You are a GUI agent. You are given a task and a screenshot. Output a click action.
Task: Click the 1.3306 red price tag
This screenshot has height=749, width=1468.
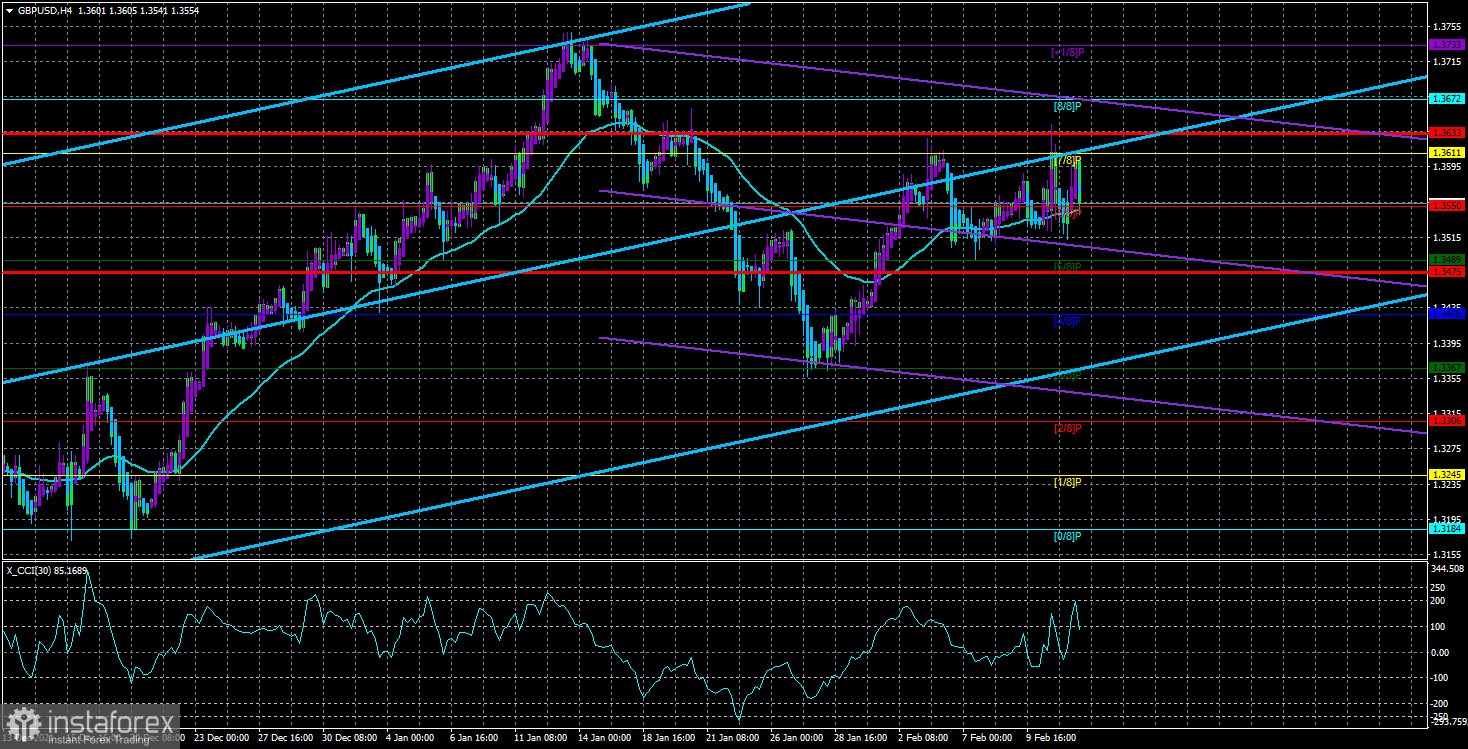pos(1447,421)
